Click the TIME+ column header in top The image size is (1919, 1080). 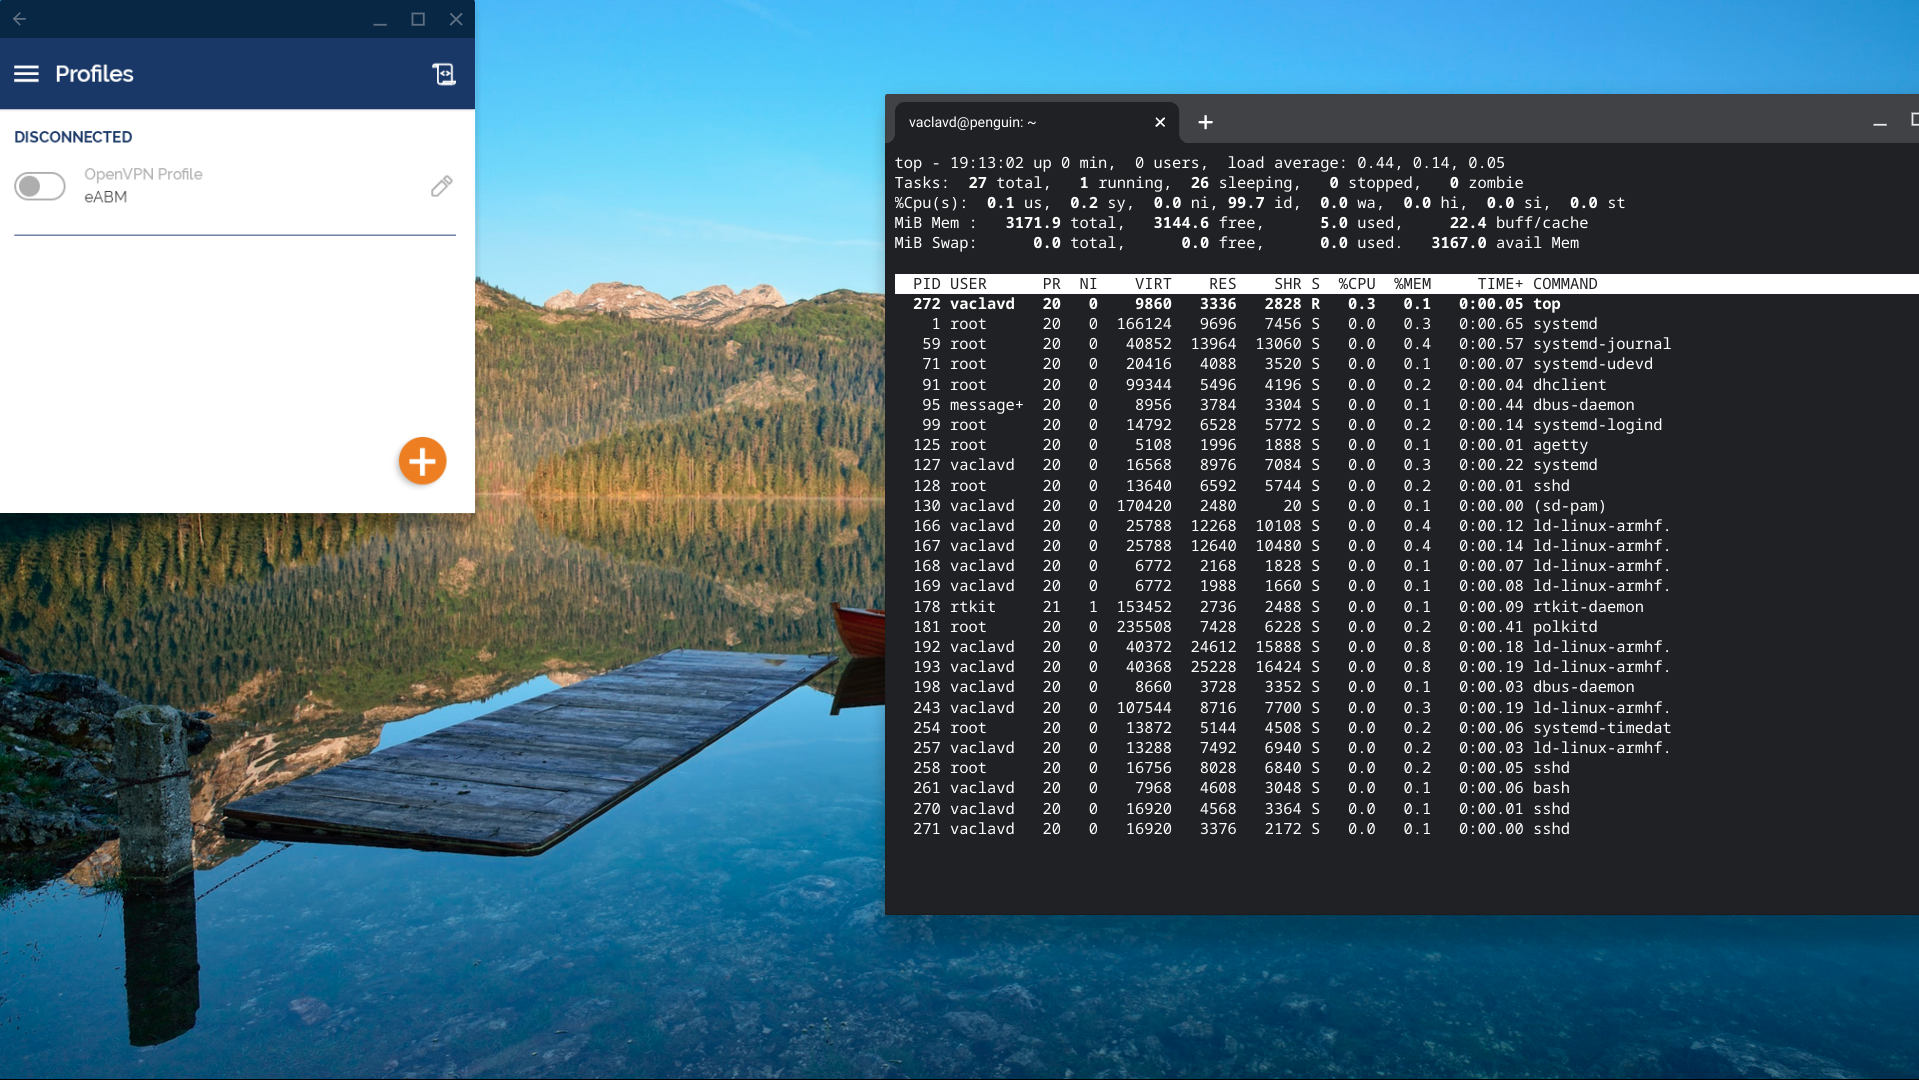click(x=1500, y=284)
